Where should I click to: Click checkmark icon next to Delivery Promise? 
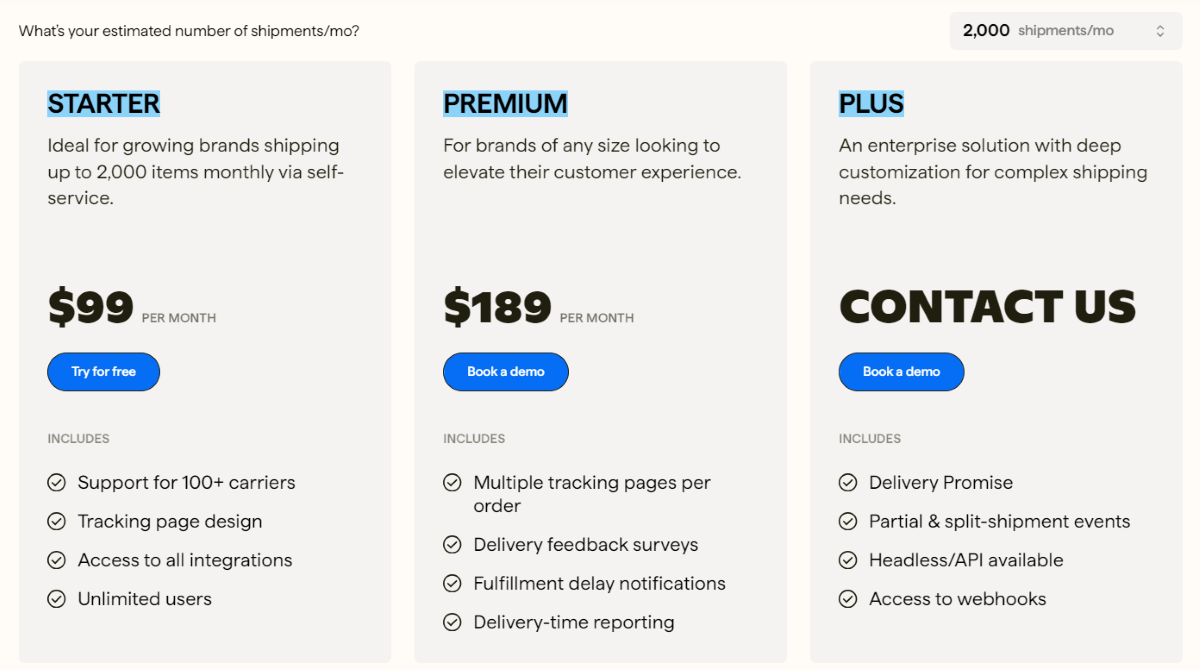tap(848, 483)
